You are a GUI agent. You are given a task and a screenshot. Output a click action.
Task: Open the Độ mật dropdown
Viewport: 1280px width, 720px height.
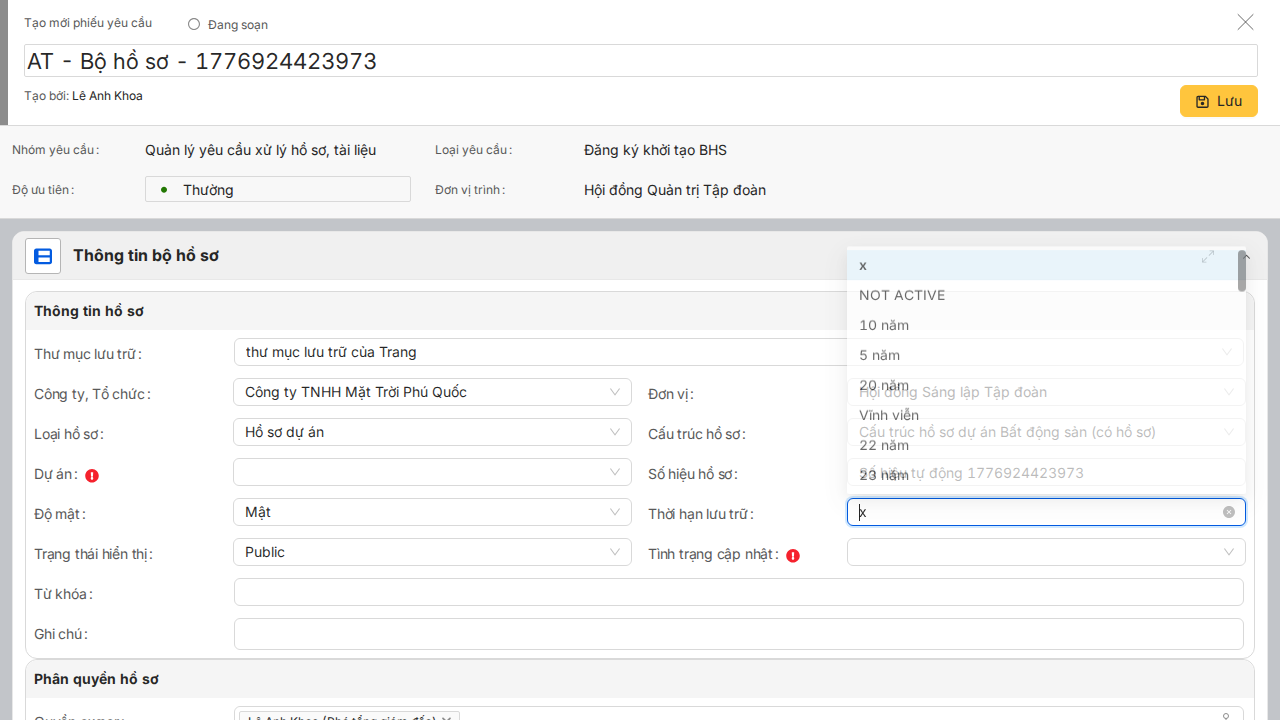pyautogui.click(x=432, y=512)
